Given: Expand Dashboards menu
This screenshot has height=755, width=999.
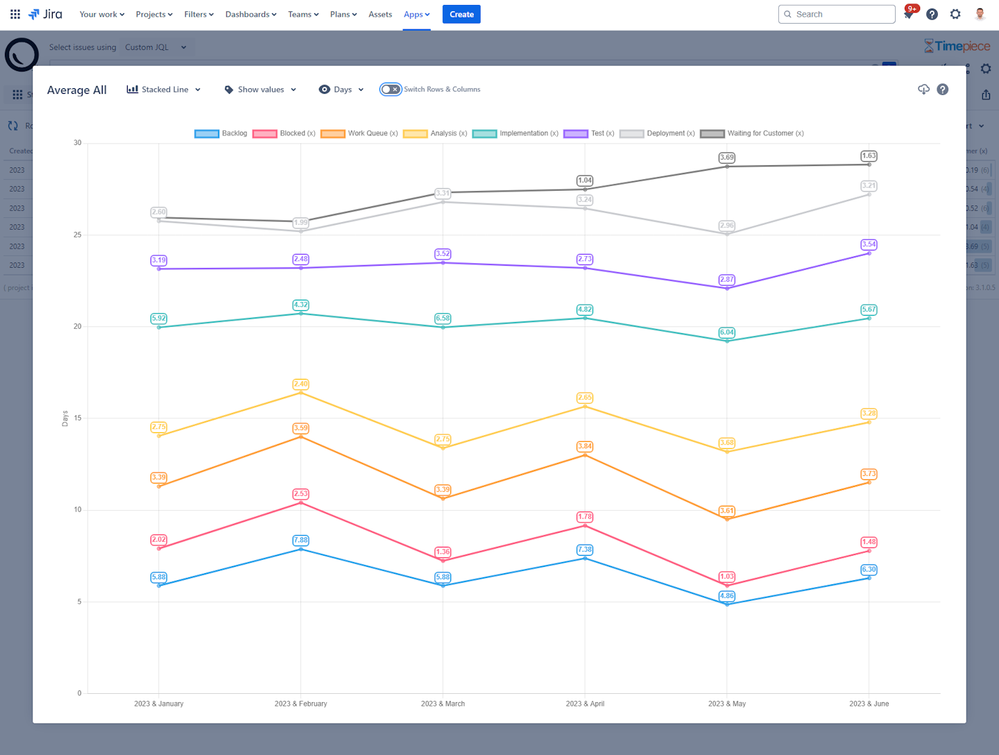Looking at the screenshot, I should point(250,14).
